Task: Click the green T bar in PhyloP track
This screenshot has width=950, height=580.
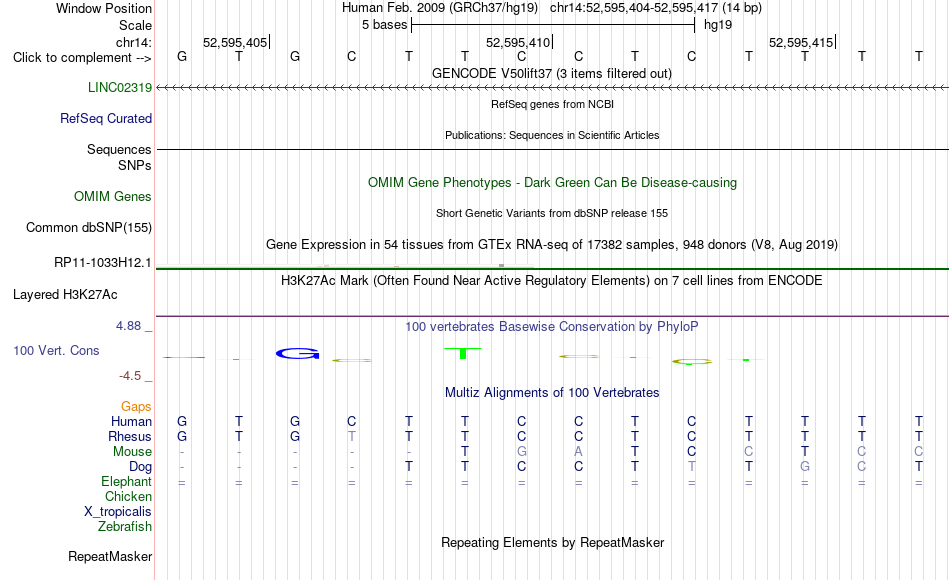Action: [463, 353]
